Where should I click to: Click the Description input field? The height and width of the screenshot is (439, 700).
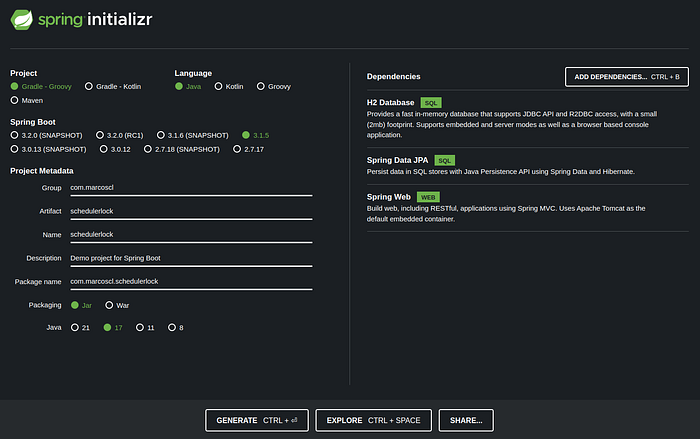[x=191, y=259]
